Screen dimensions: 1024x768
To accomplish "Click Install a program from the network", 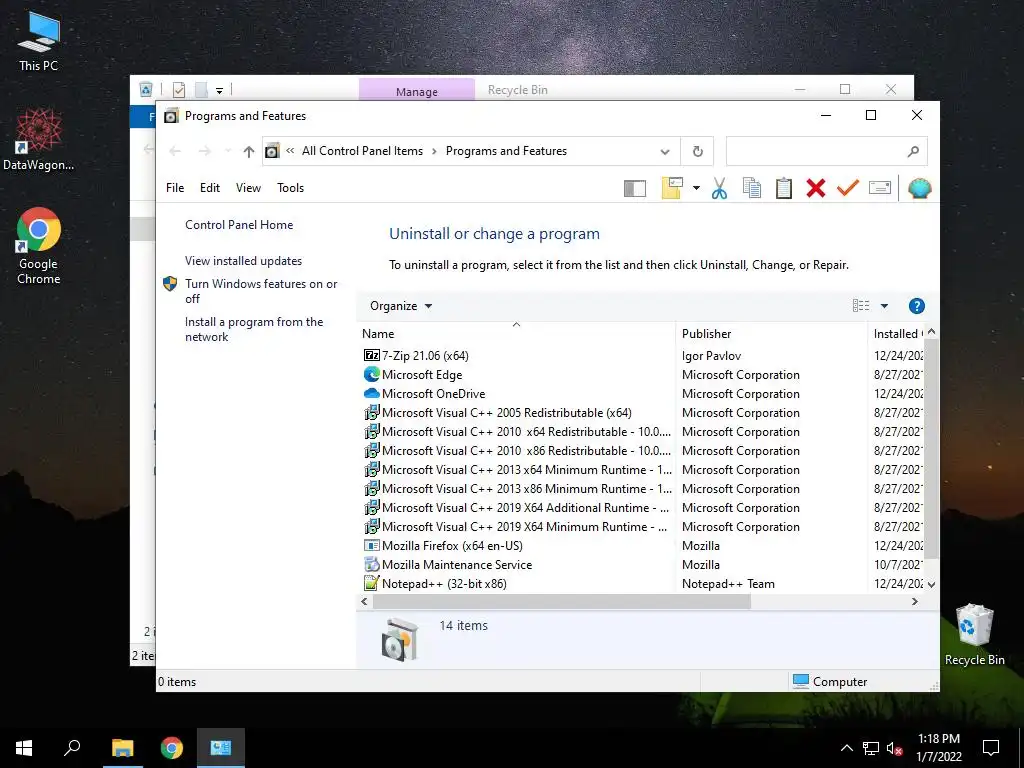I will [x=254, y=329].
